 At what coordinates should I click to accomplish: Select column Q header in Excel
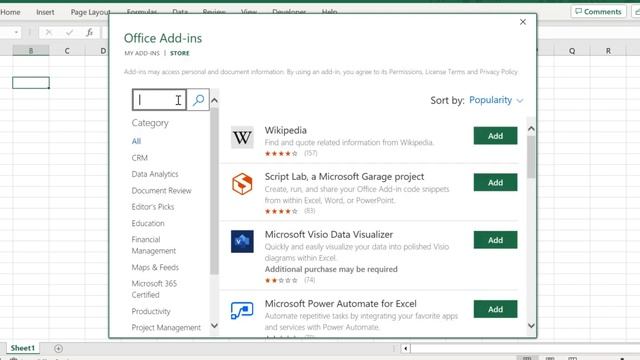coord(572,51)
